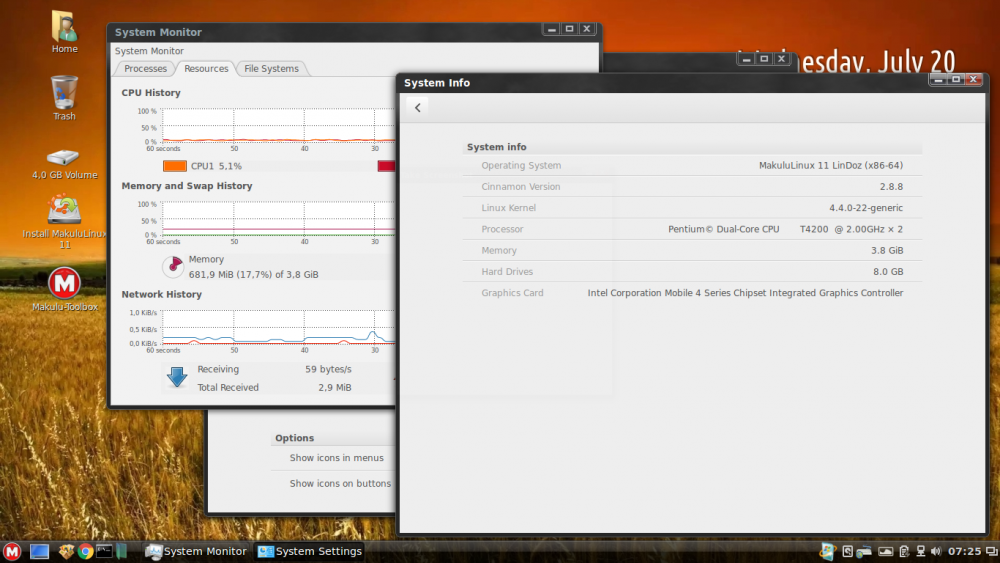1000x563 pixels.
Task: Launch the package box icon on taskbar
Action: [66, 551]
